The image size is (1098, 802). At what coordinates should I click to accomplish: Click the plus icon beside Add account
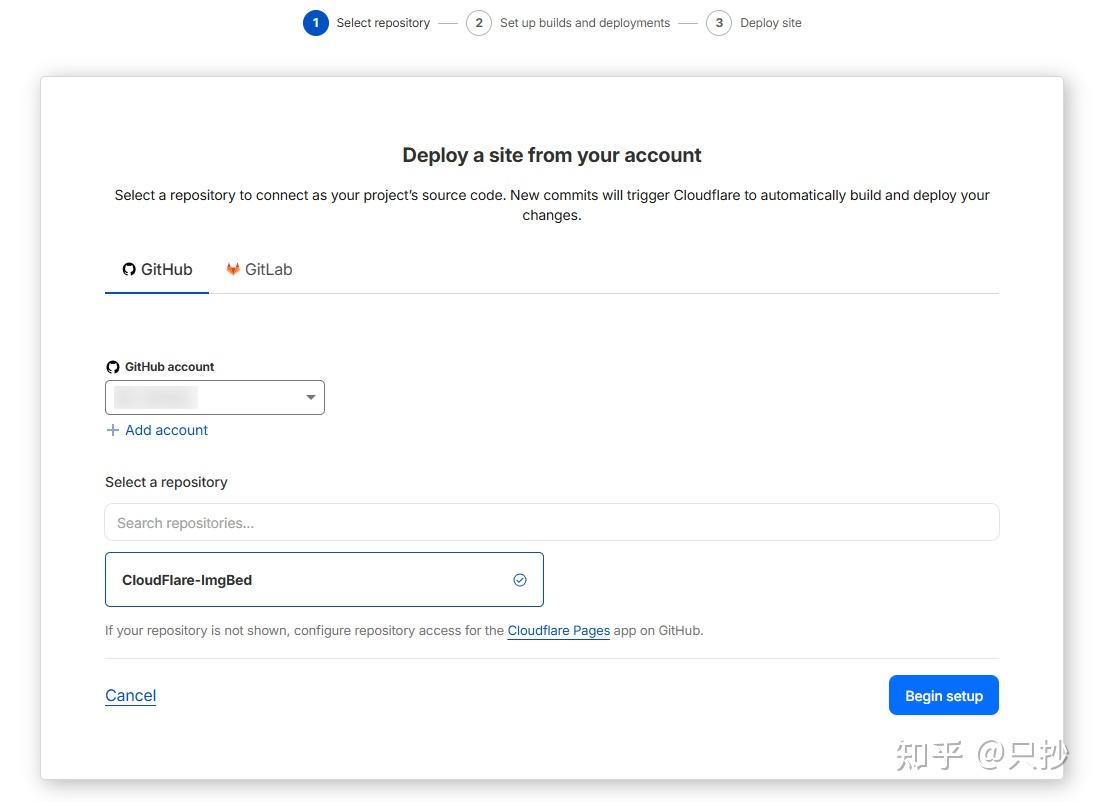[x=113, y=430]
